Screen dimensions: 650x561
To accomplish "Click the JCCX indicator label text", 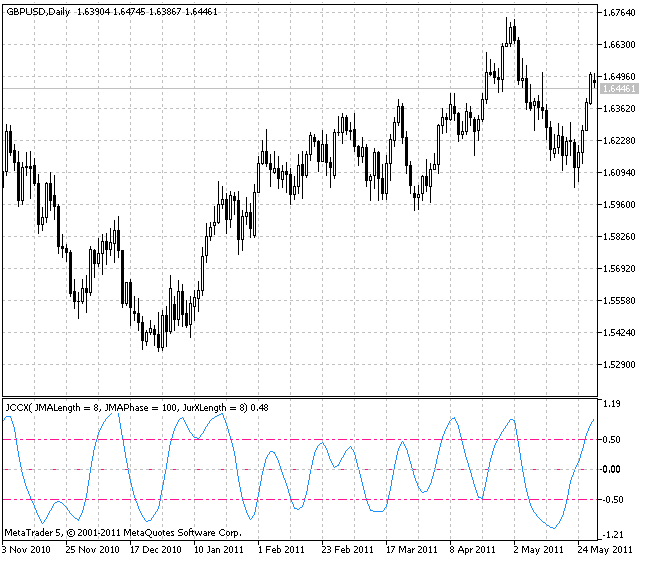I will coord(137,408).
